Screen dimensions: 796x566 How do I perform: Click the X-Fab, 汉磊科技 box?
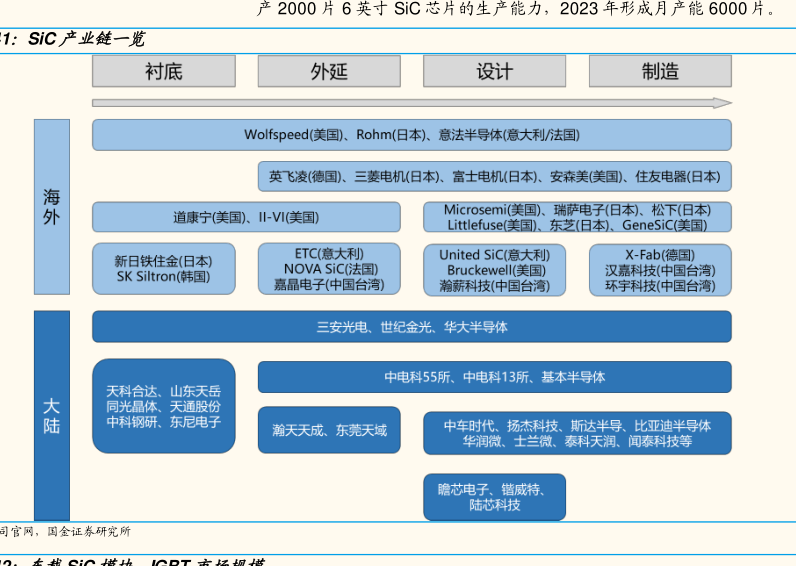coord(660,270)
